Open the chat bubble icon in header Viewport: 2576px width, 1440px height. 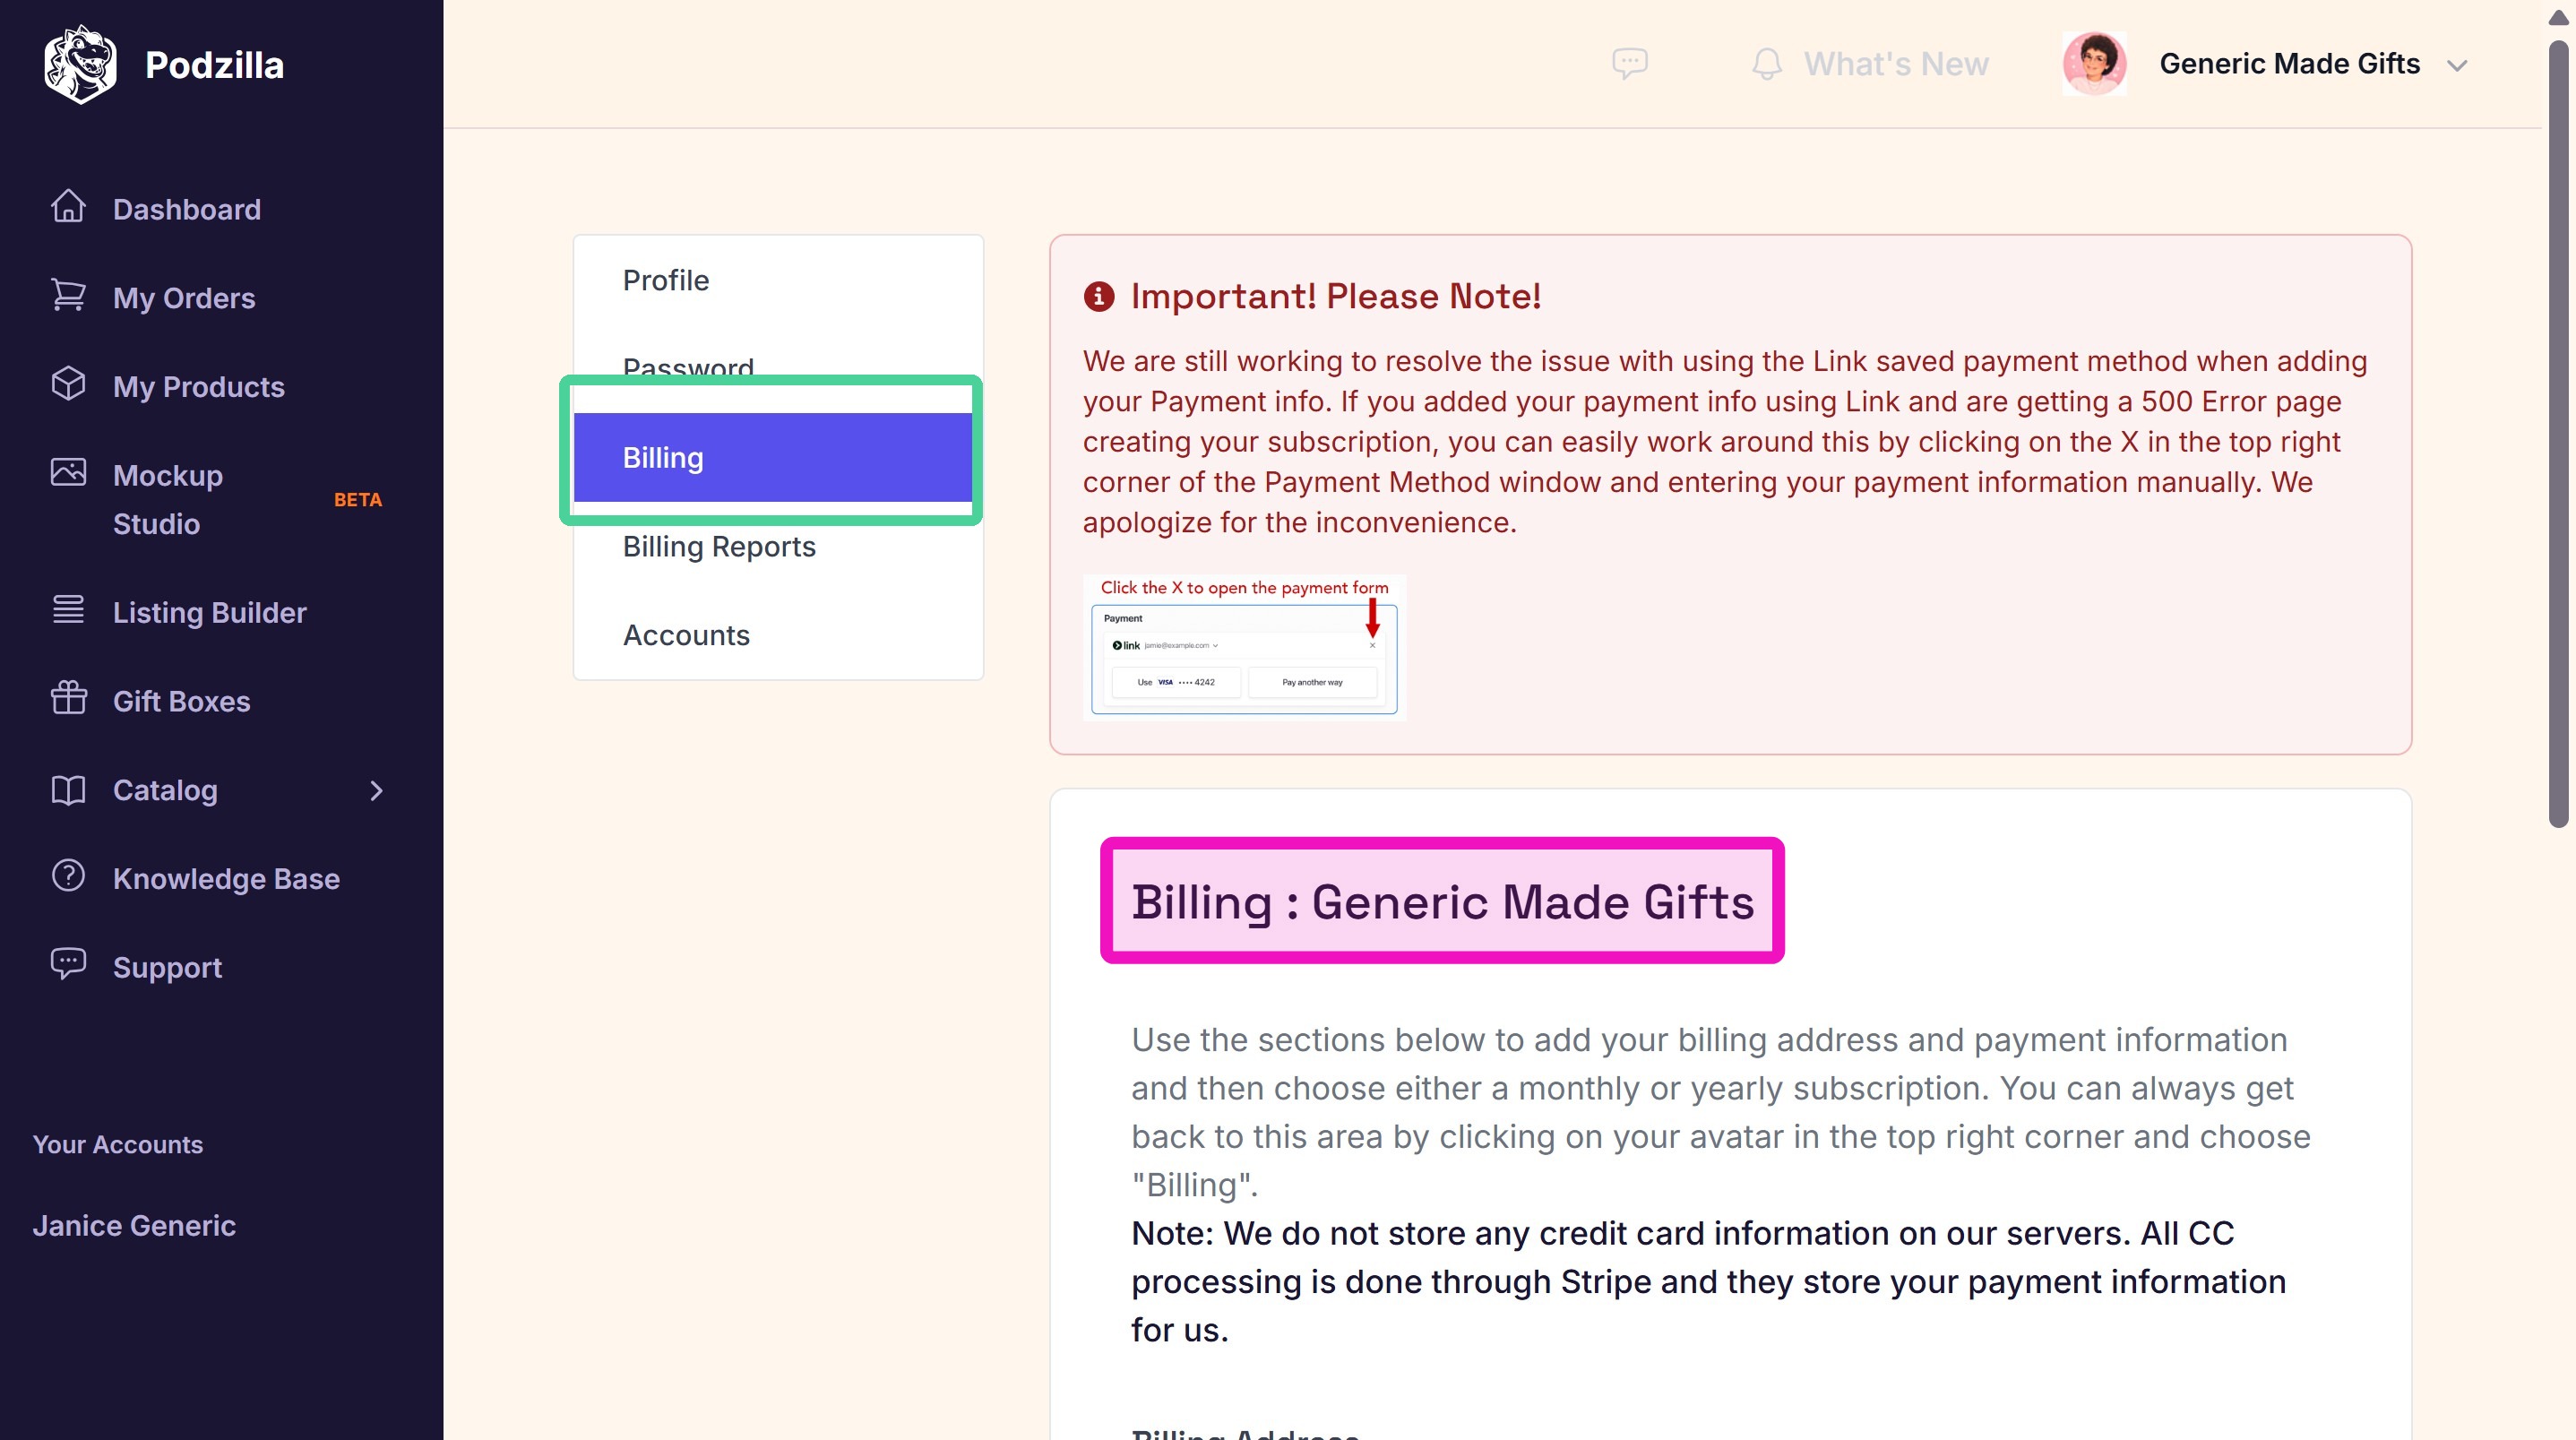(1630, 64)
